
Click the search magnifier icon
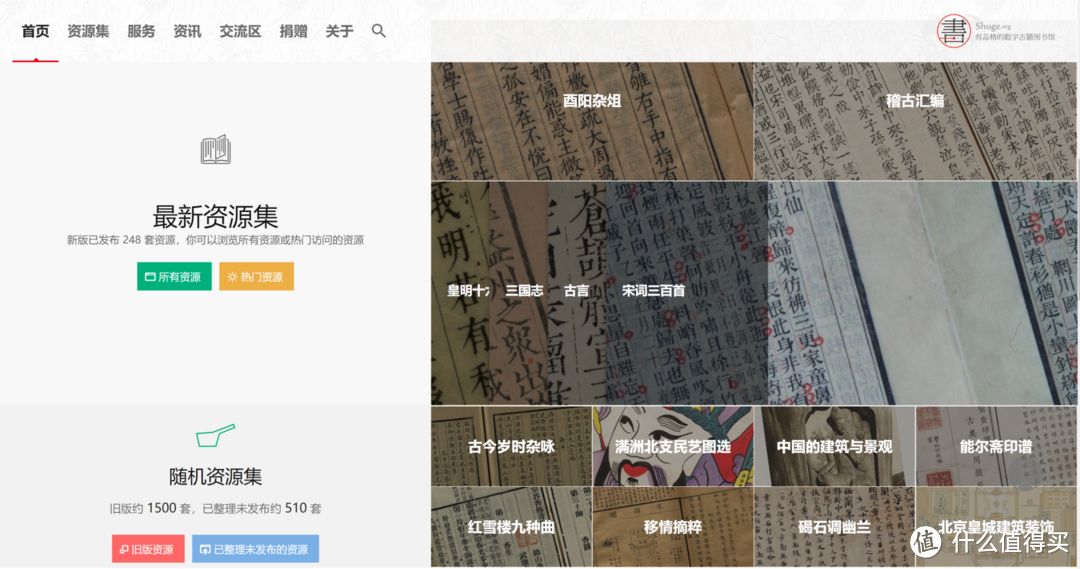point(378,31)
